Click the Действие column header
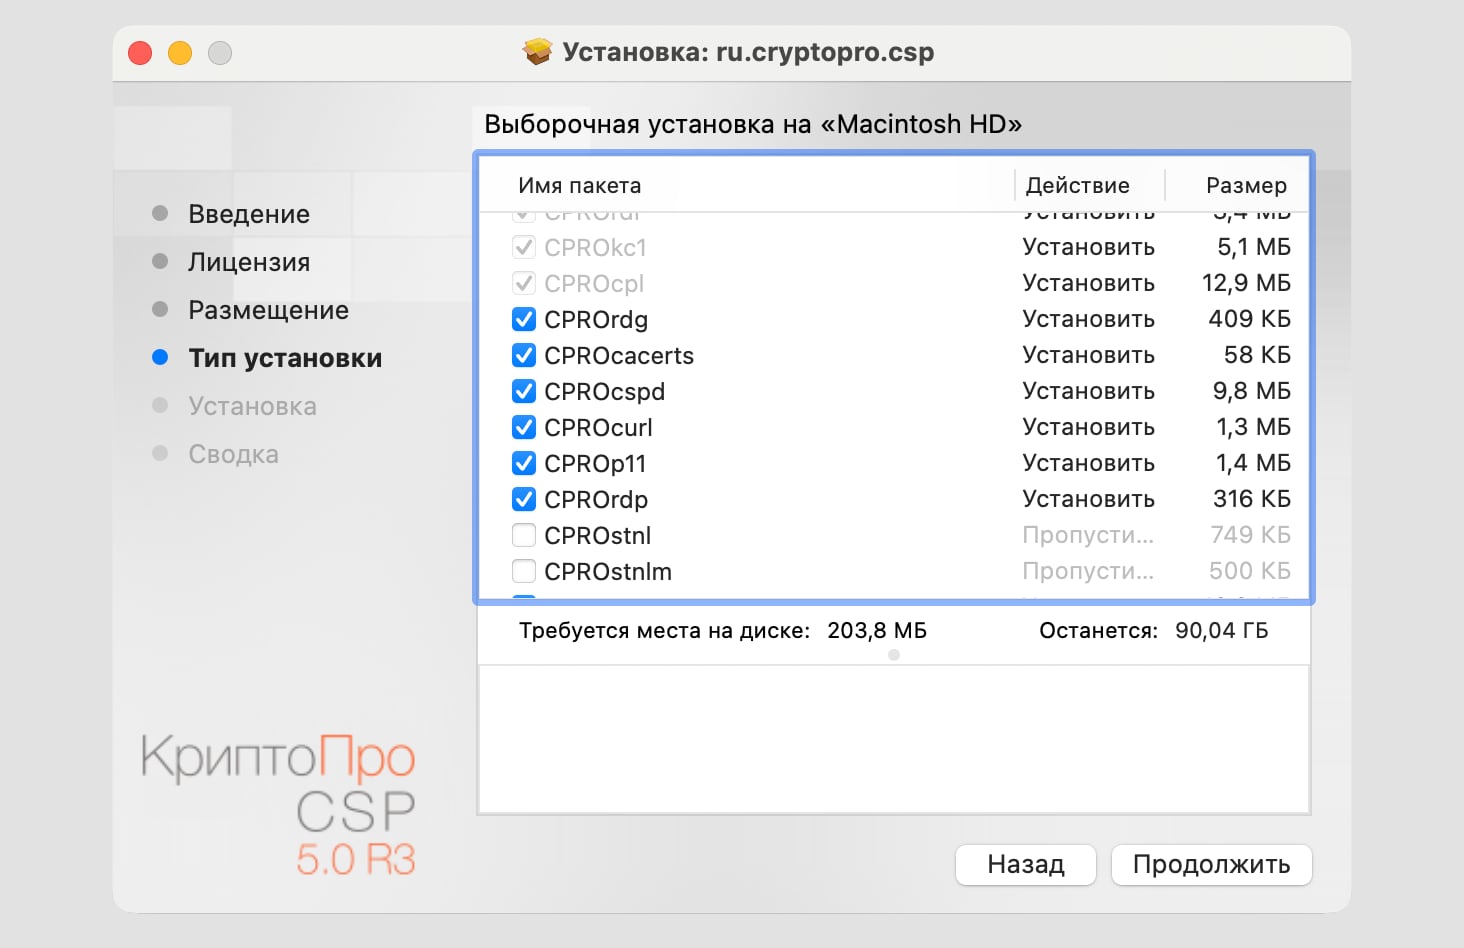Screen dimensions: 1464x948 1078,186
